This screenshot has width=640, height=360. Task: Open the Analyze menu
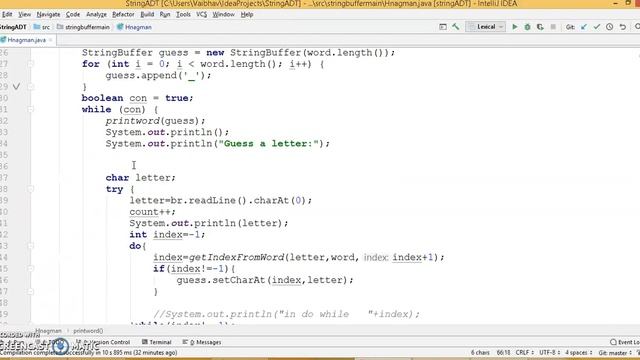96,14
